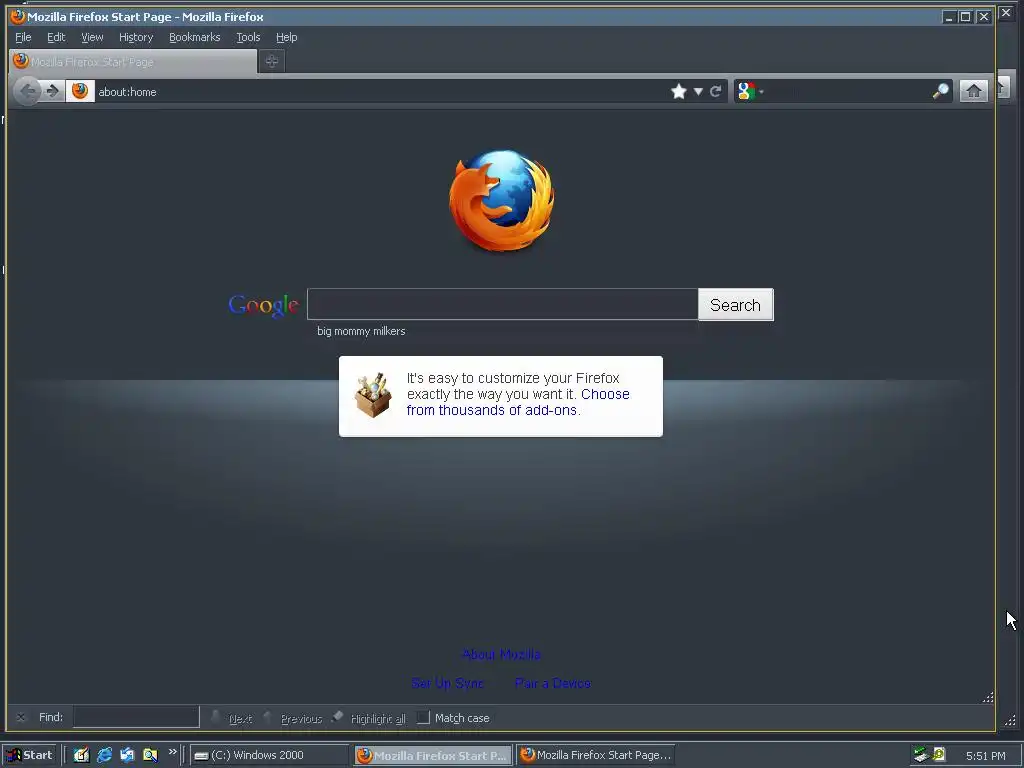
Task: Go to the Home page button
Action: [x=973, y=91]
